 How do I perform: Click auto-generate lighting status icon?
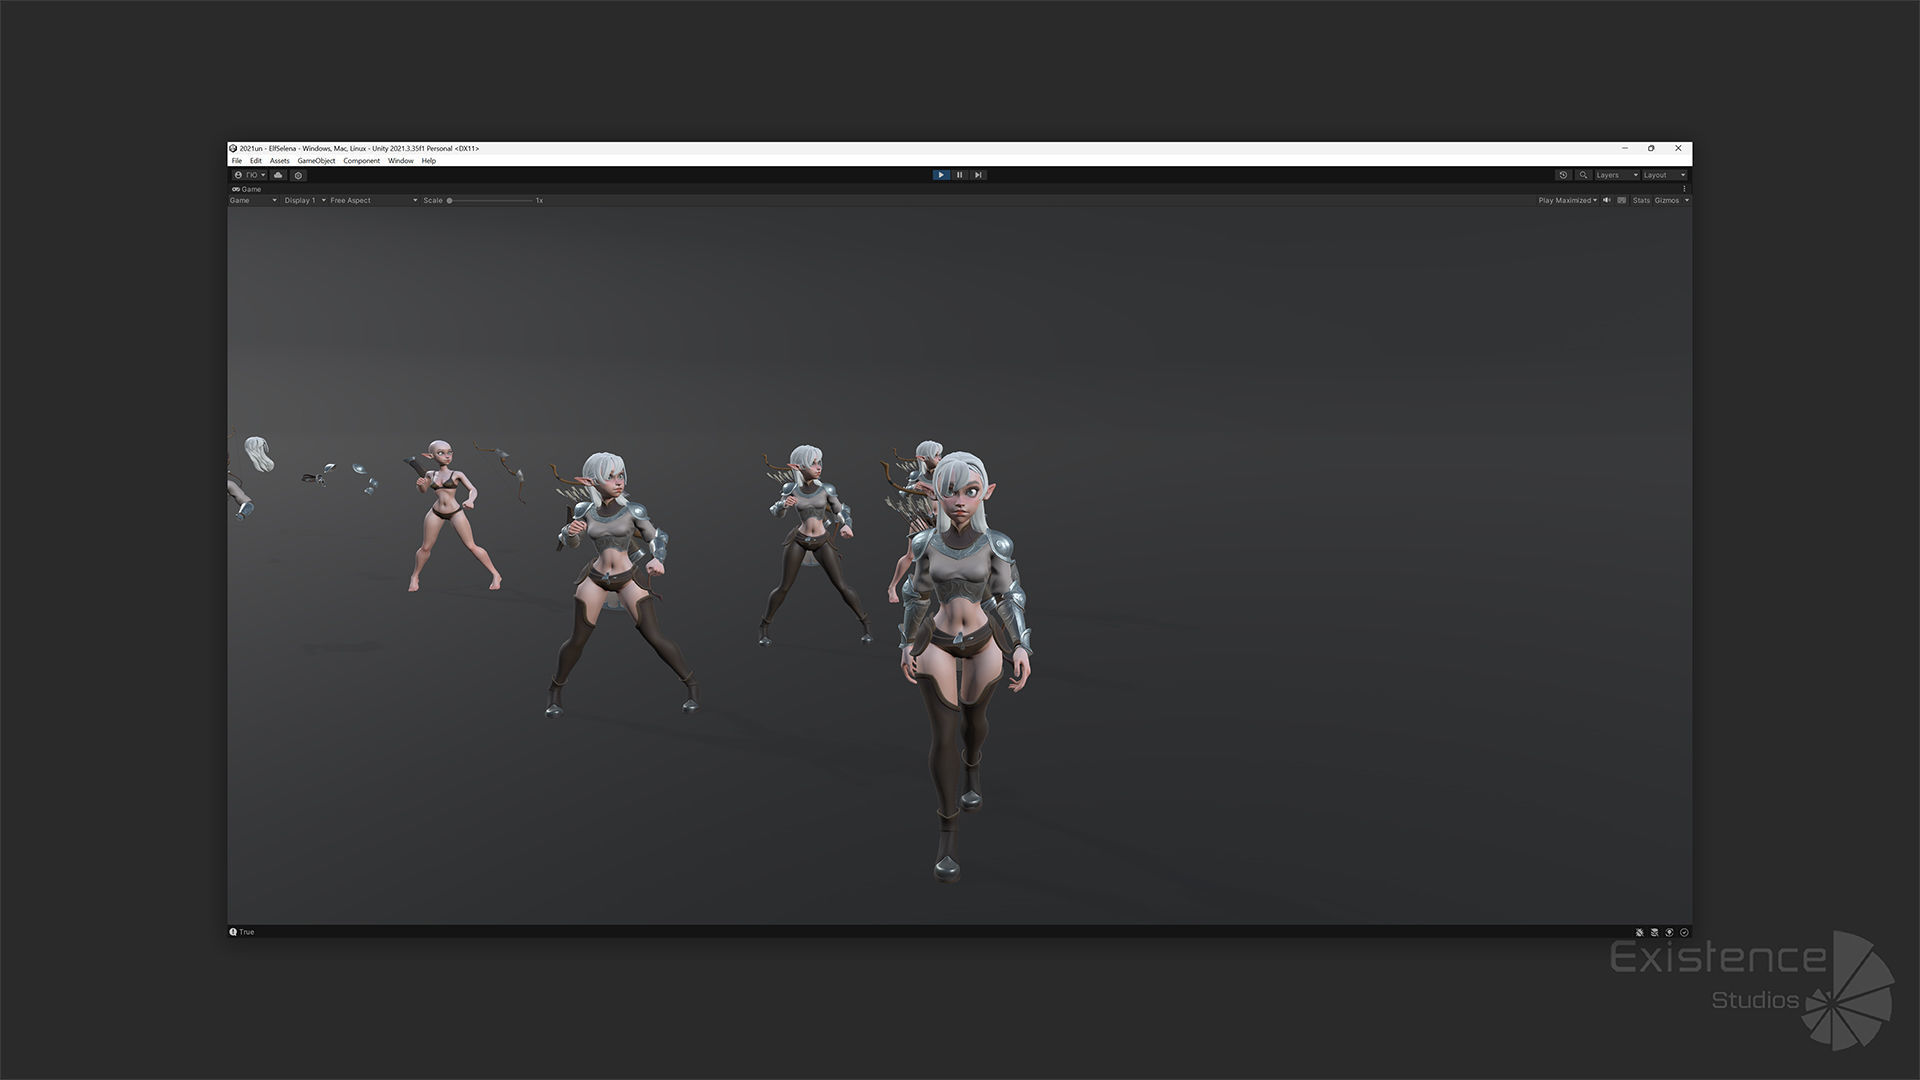pos(1654,932)
